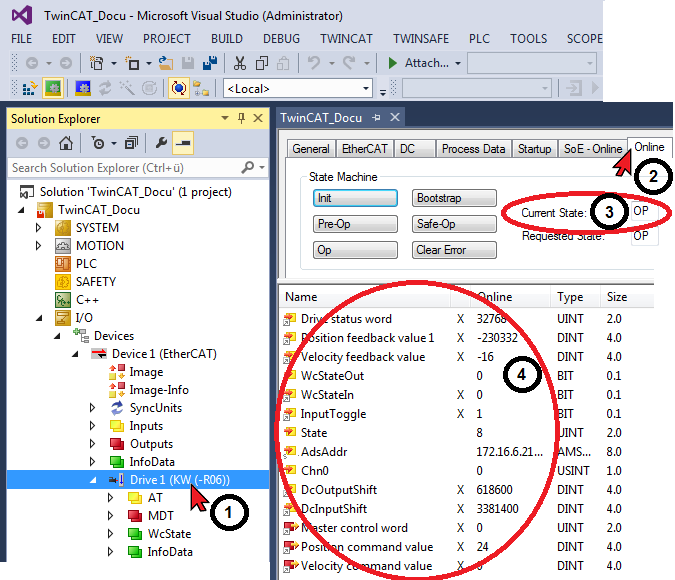
Task: Click the Toggle Free Run State icon
Action: tap(149, 89)
